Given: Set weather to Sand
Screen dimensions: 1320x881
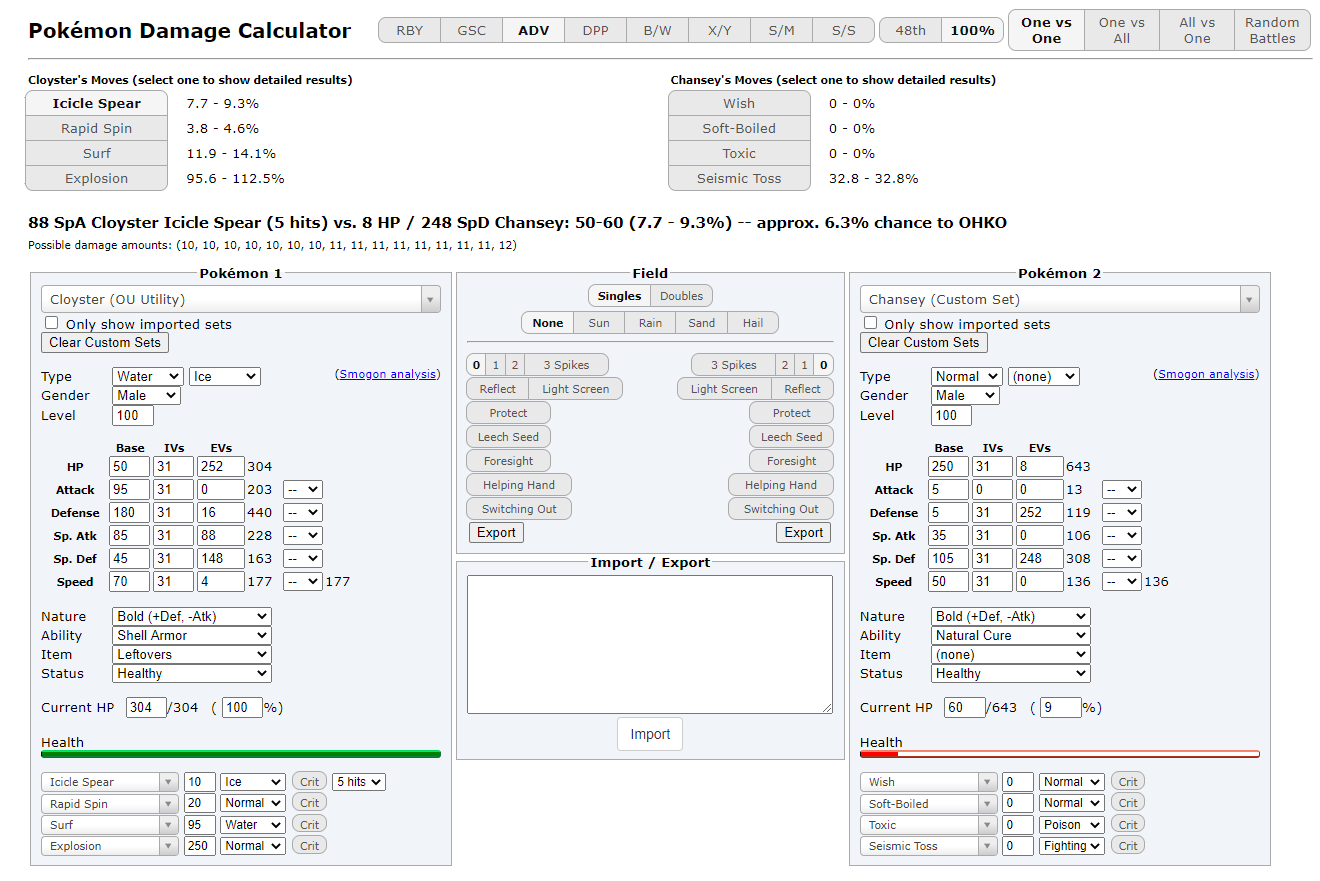Looking at the screenshot, I should coord(702,323).
